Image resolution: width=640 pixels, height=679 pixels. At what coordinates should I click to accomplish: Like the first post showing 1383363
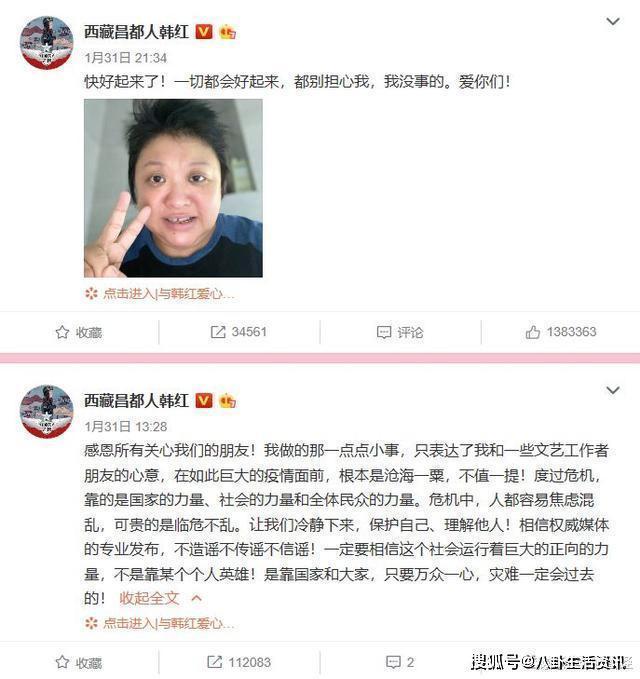pos(561,332)
